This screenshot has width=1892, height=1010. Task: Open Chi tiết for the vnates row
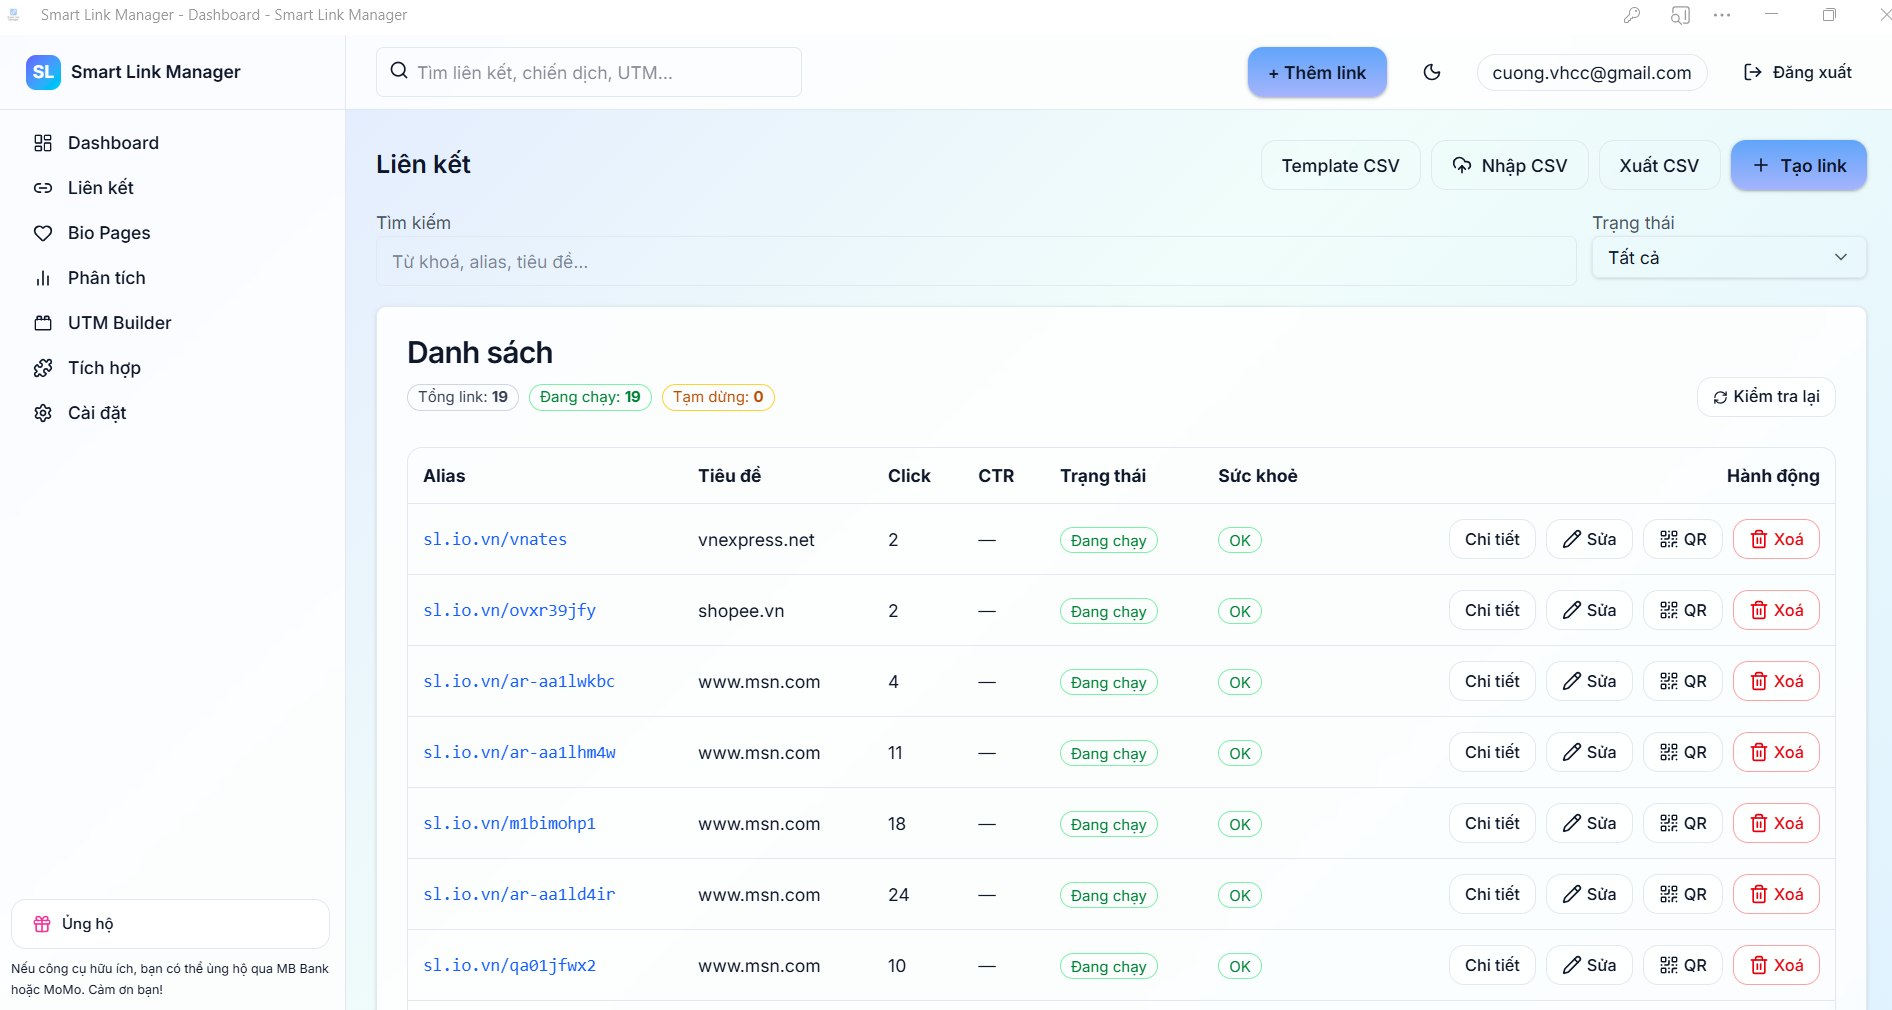pyautogui.click(x=1492, y=539)
